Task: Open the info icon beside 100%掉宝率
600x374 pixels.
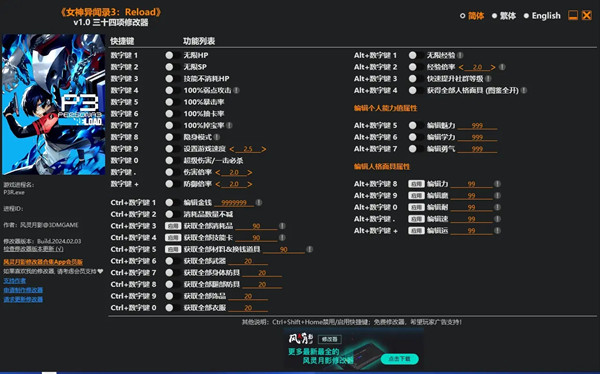Action: pos(229,125)
